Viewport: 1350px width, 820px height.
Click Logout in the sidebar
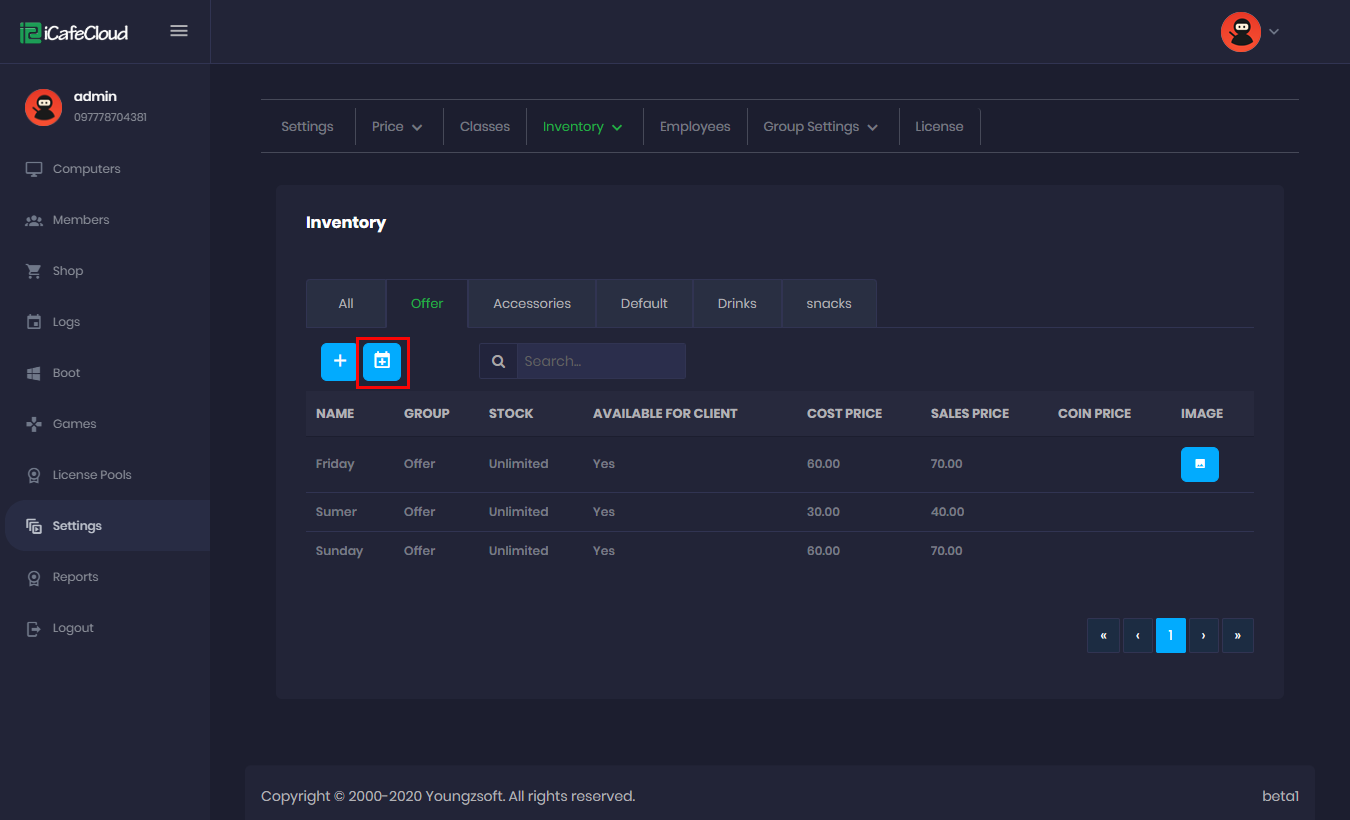point(73,628)
